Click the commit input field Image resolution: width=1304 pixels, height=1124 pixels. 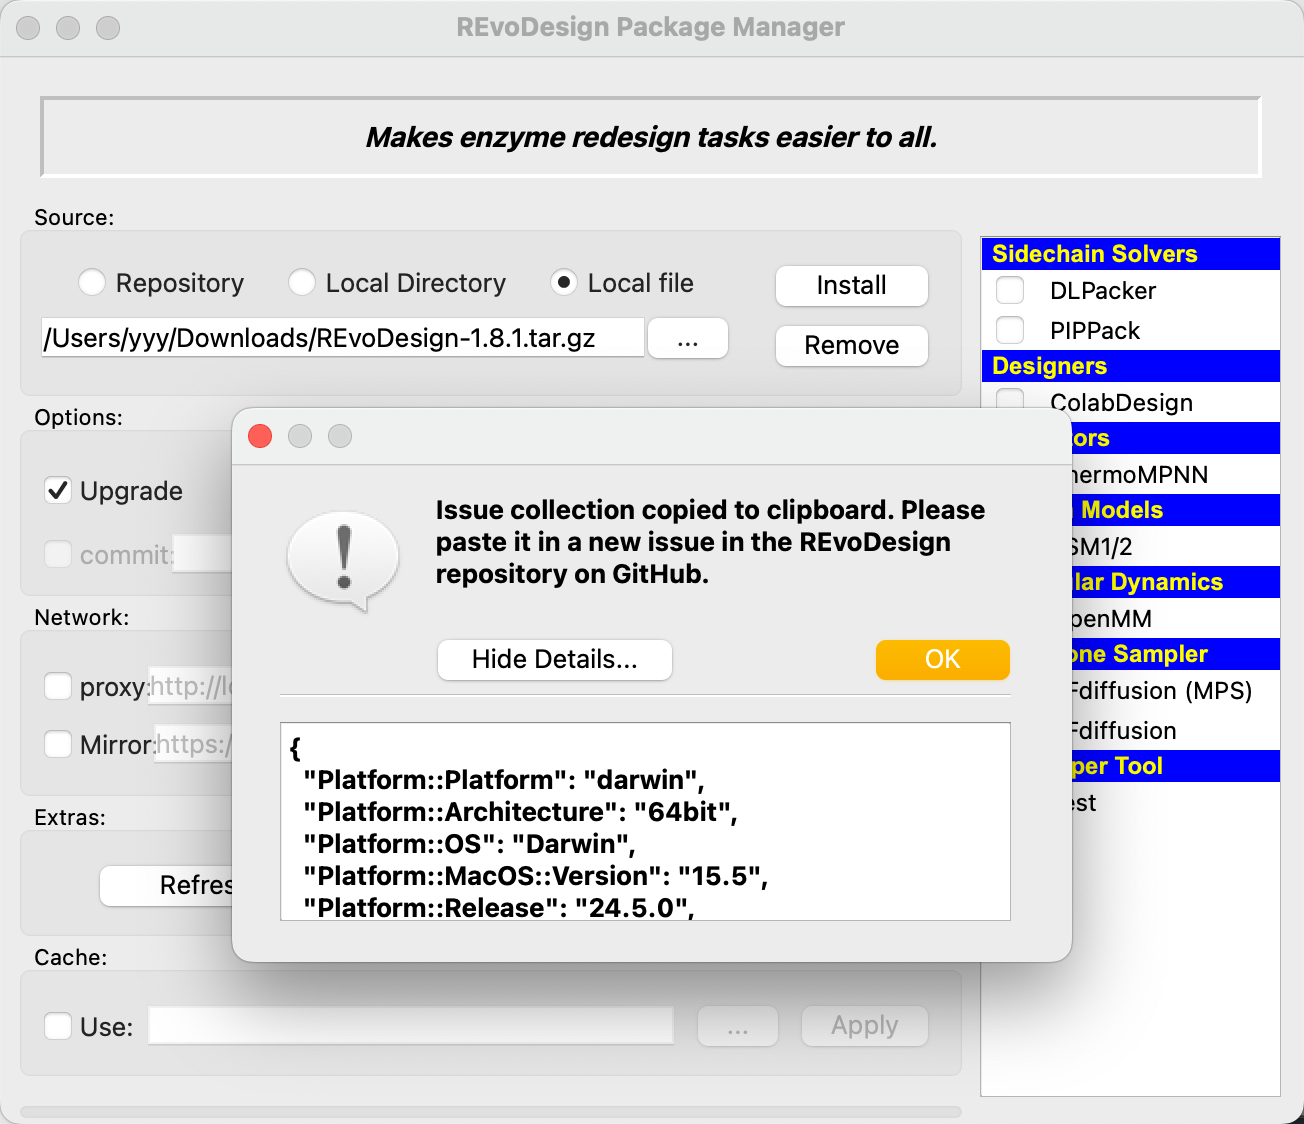(203, 553)
